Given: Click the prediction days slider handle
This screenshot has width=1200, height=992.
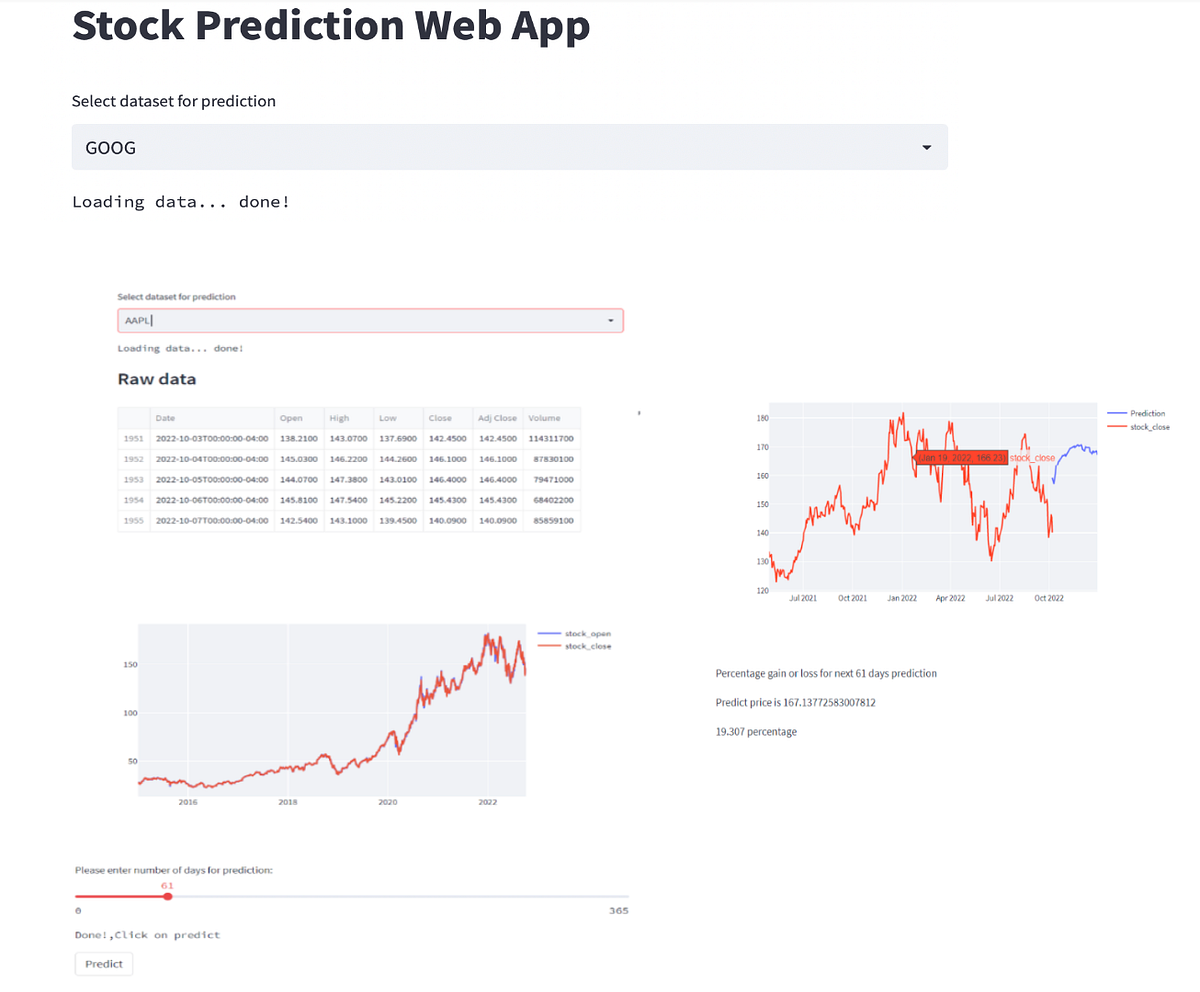Looking at the screenshot, I should (x=168, y=896).
